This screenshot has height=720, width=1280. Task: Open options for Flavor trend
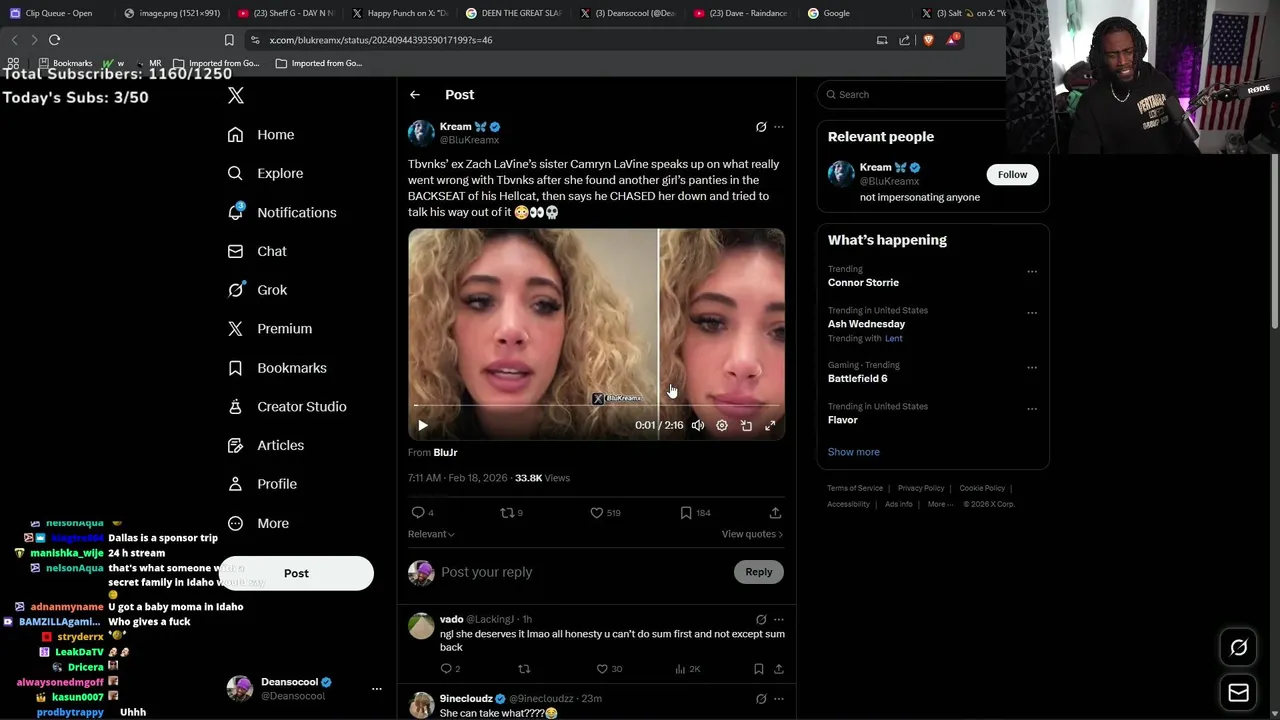1032,408
